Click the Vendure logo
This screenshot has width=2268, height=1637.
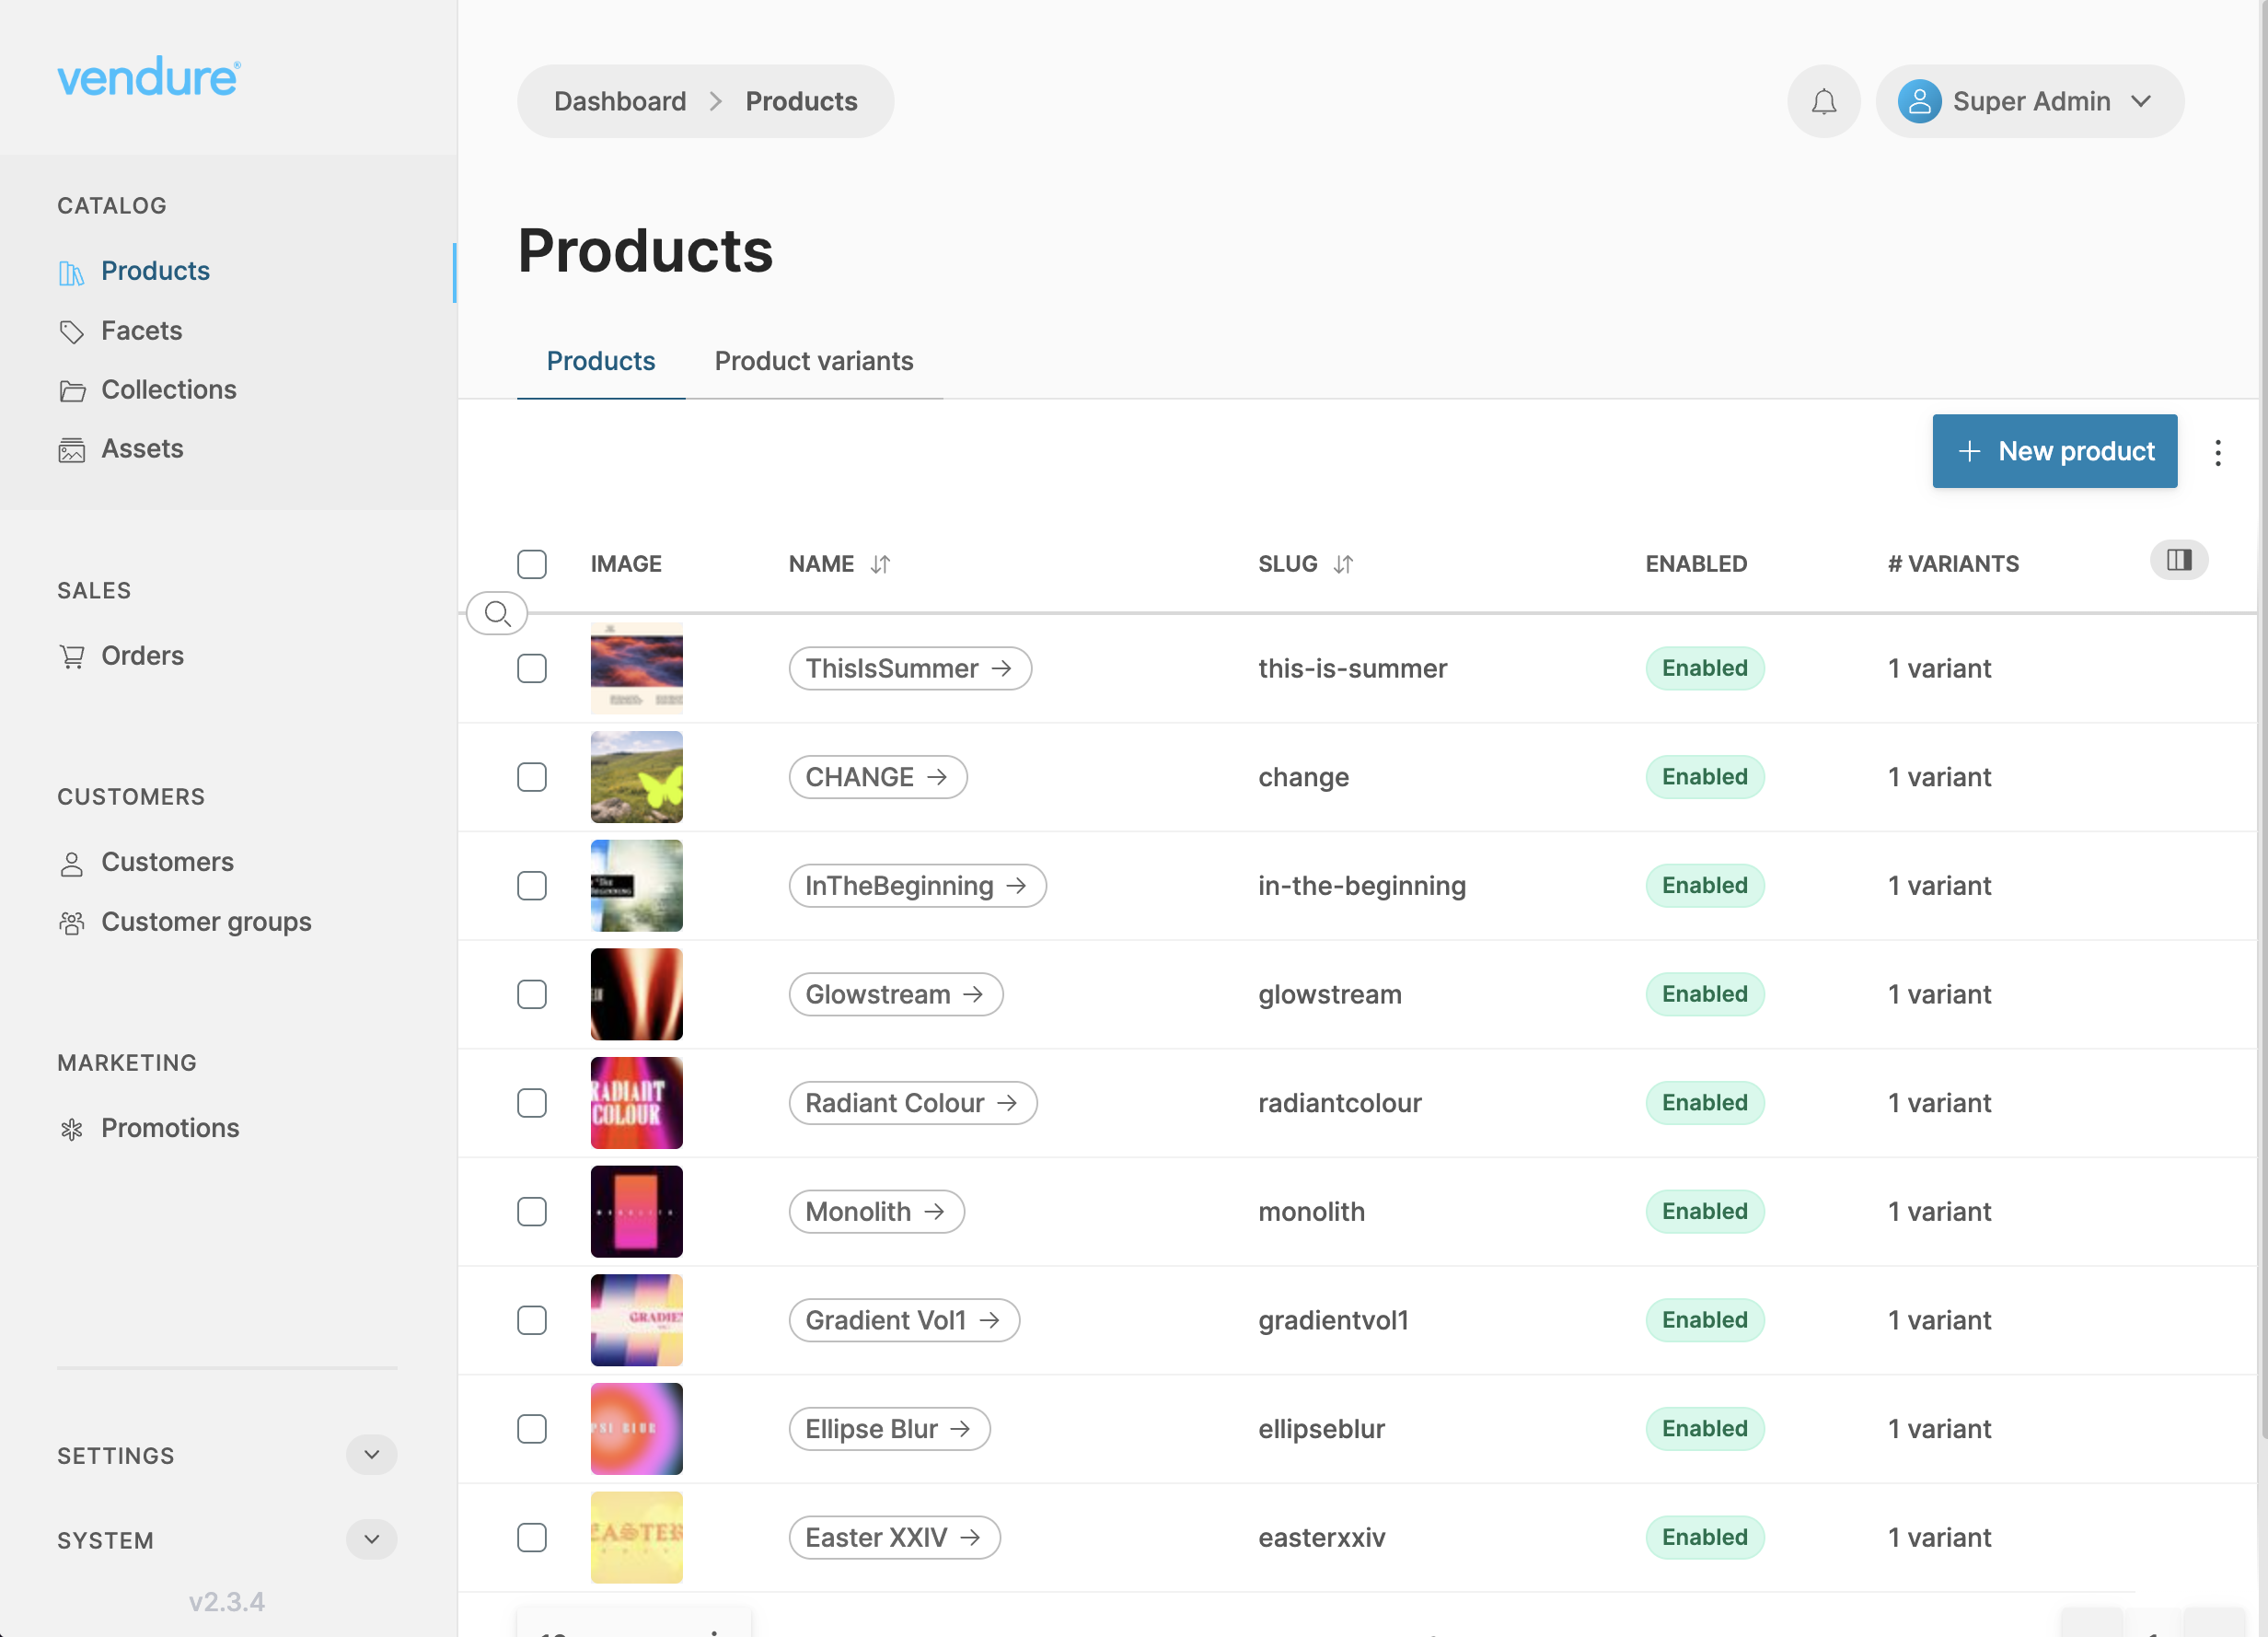click(149, 78)
